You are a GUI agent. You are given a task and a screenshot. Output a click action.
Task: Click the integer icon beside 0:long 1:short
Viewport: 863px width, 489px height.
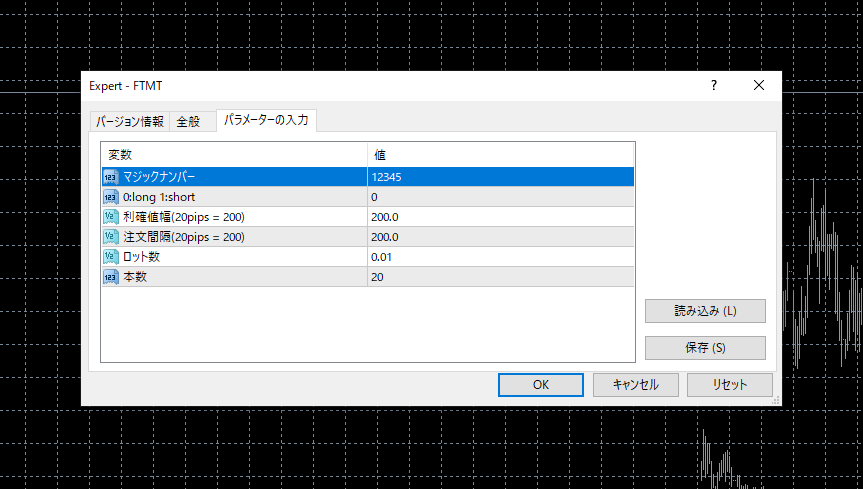pos(110,197)
